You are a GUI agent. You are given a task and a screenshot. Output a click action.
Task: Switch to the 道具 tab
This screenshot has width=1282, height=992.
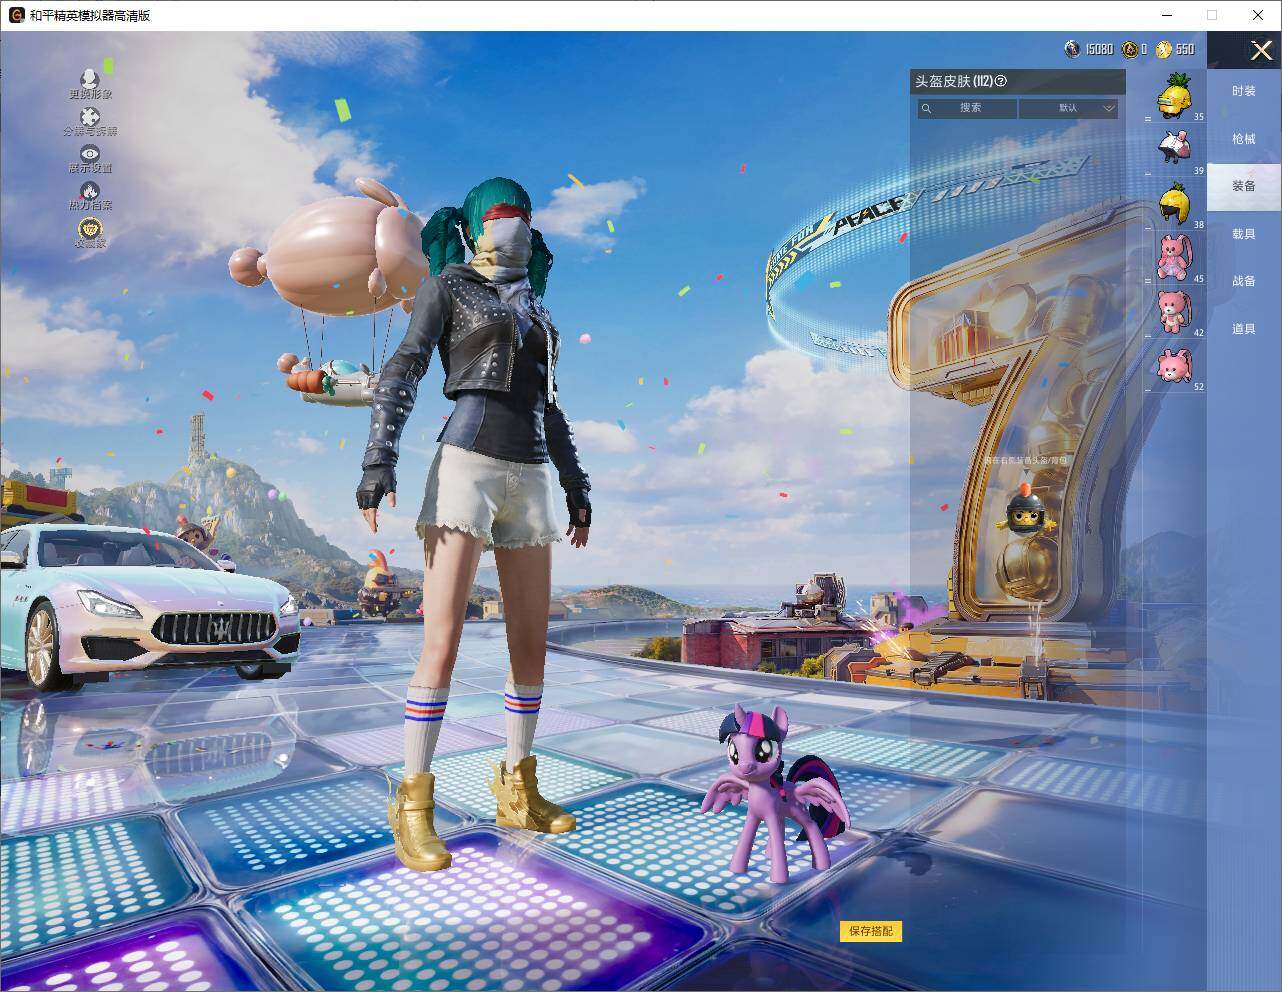pyautogui.click(x=1244, y=329)
